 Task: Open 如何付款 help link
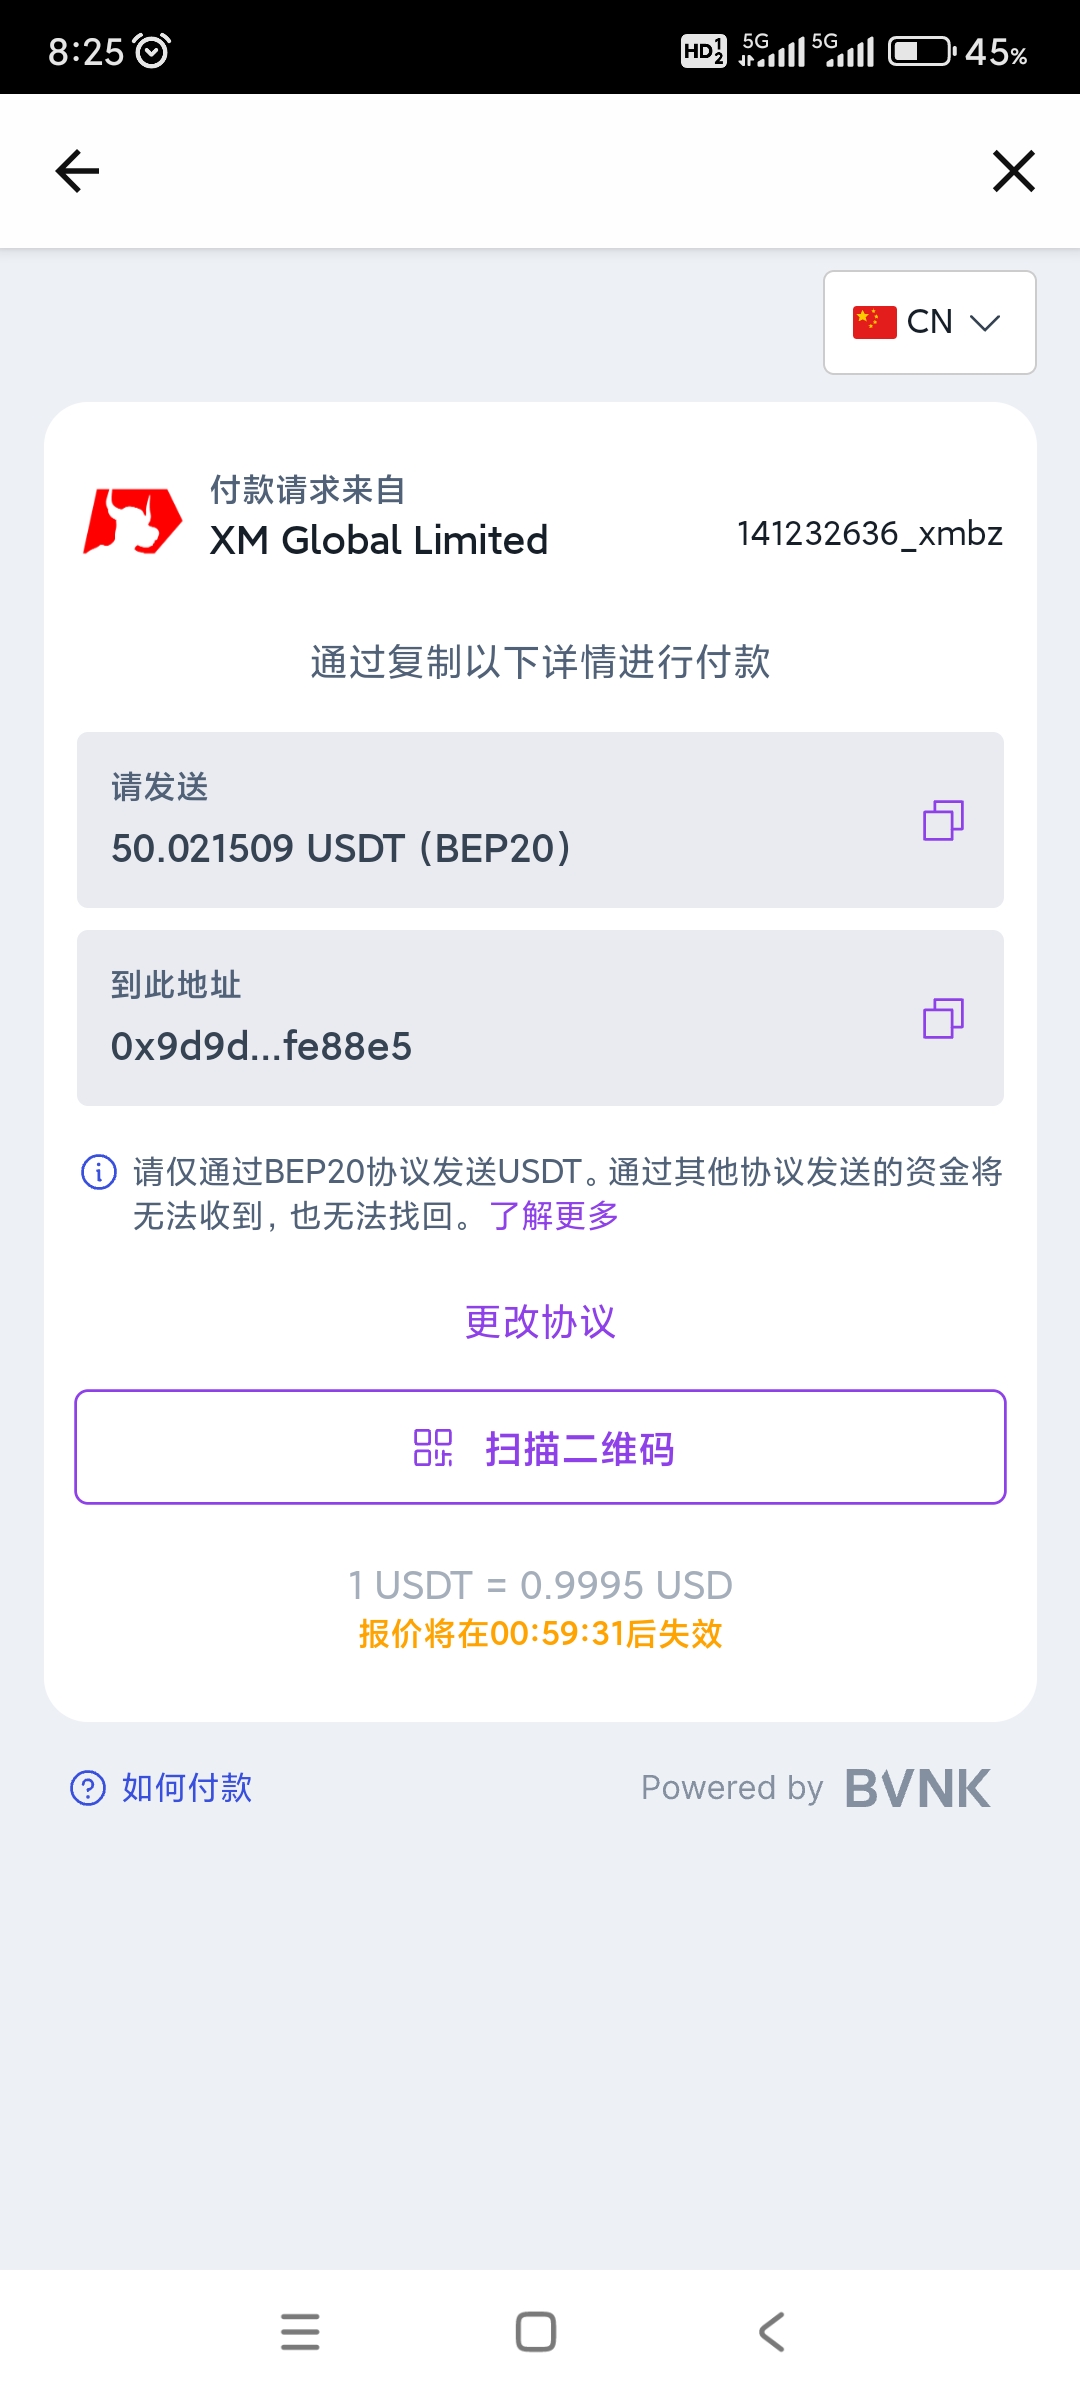[x=187, y=1787]
